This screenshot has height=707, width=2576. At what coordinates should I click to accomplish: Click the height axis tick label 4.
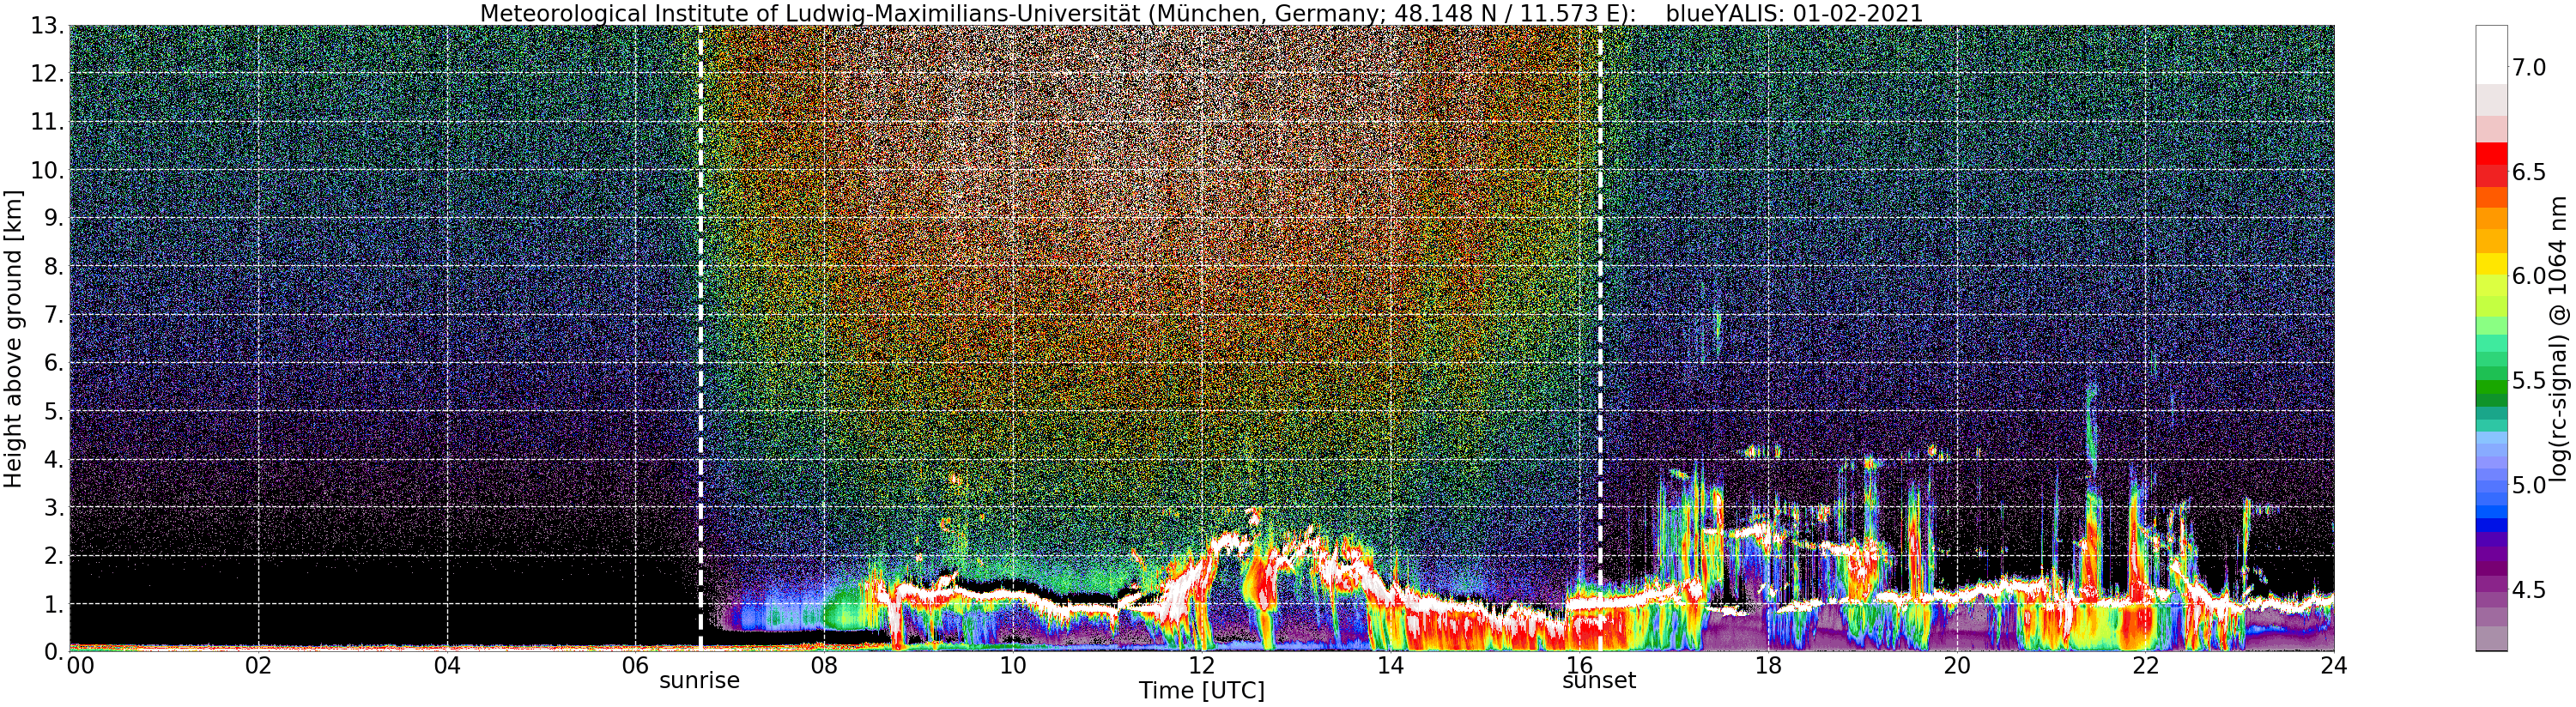(54, 459)
